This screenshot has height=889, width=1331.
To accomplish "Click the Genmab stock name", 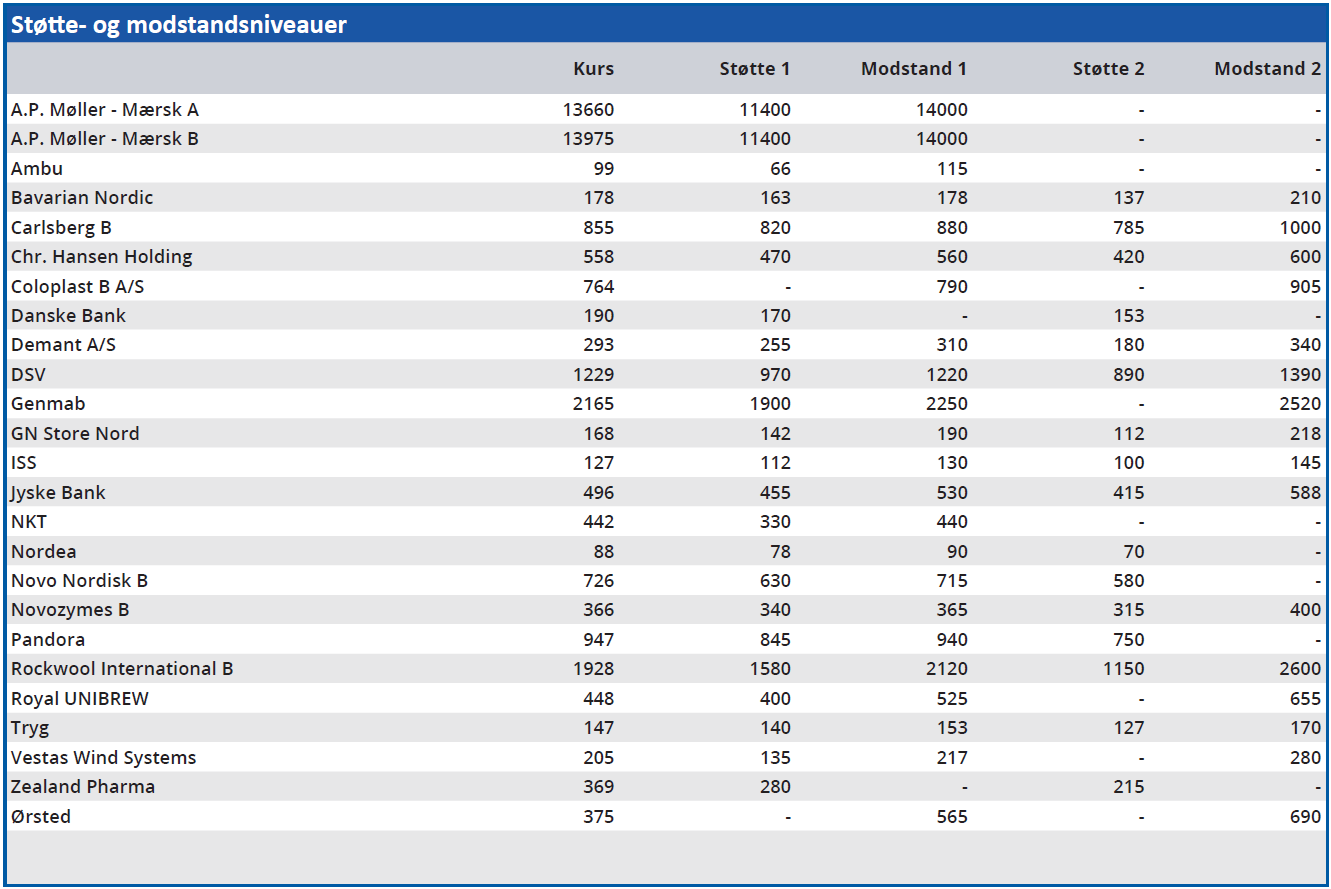I will [48, 404].
